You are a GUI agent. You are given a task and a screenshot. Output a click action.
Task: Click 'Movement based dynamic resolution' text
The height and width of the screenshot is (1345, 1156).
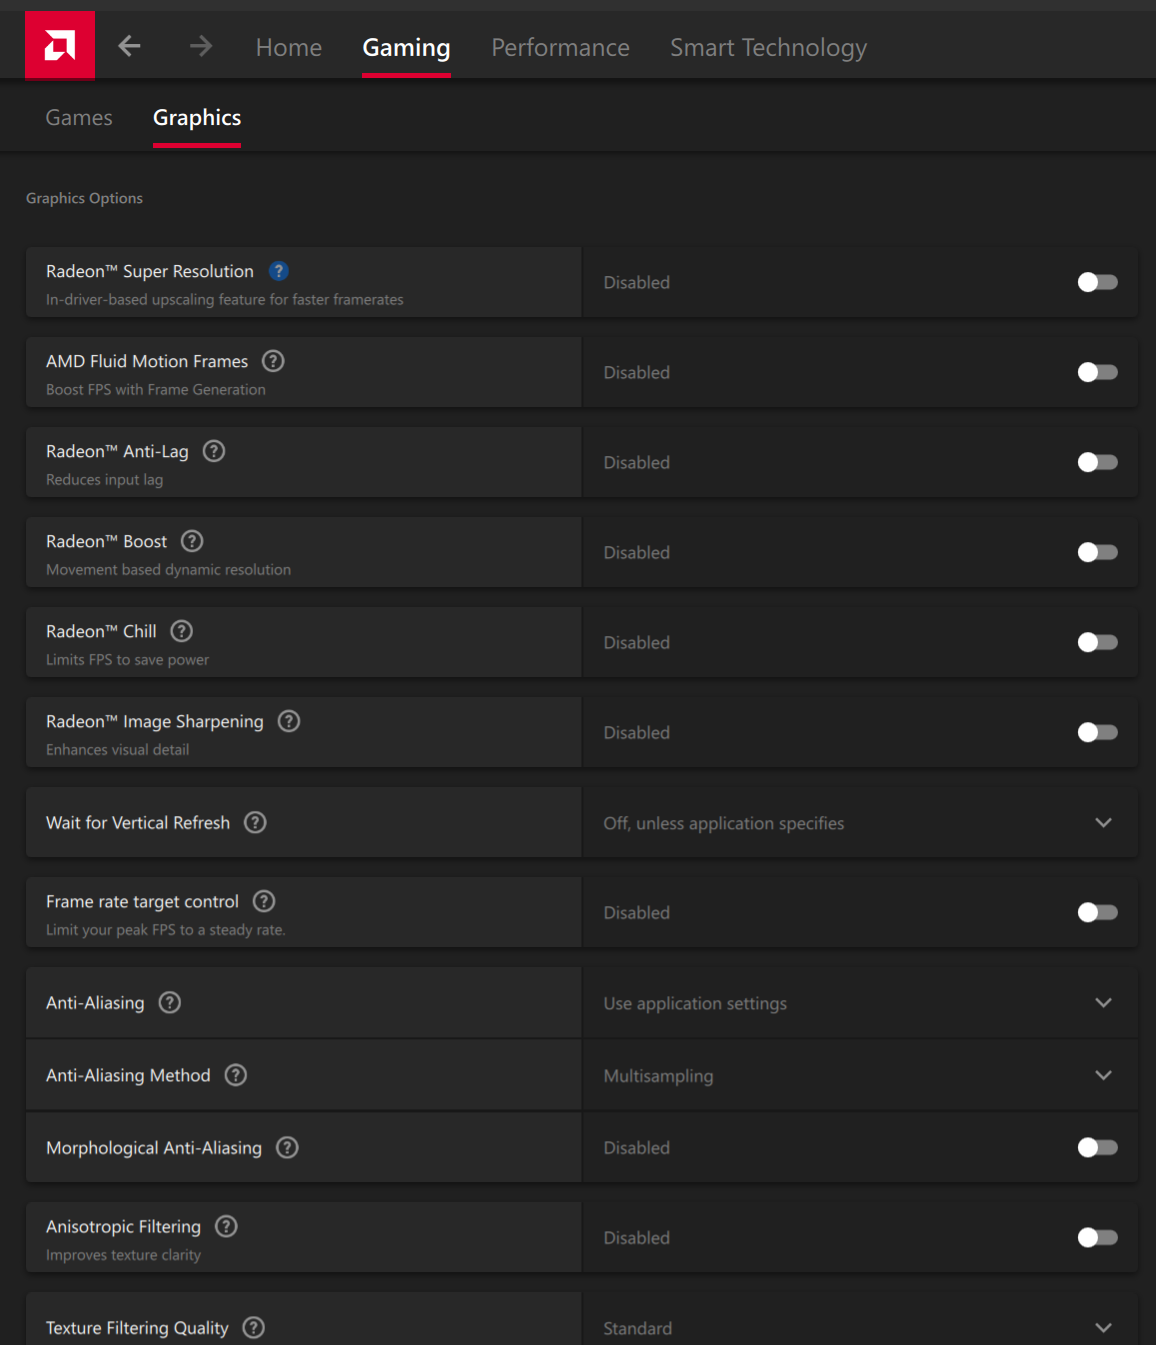(x=168, y=569)
